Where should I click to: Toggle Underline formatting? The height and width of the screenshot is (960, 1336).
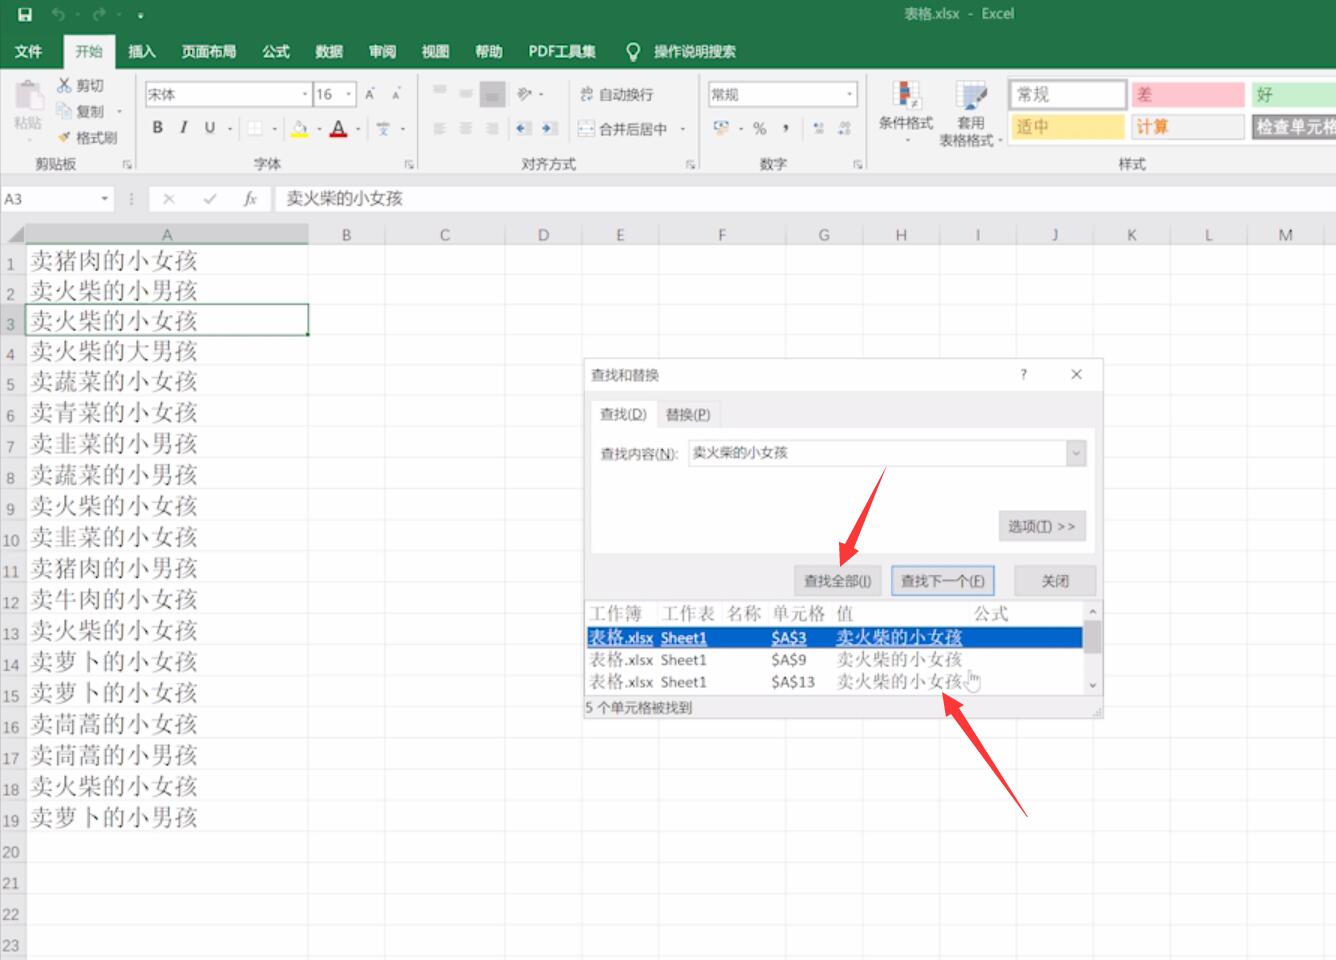[x=209, y=128]
